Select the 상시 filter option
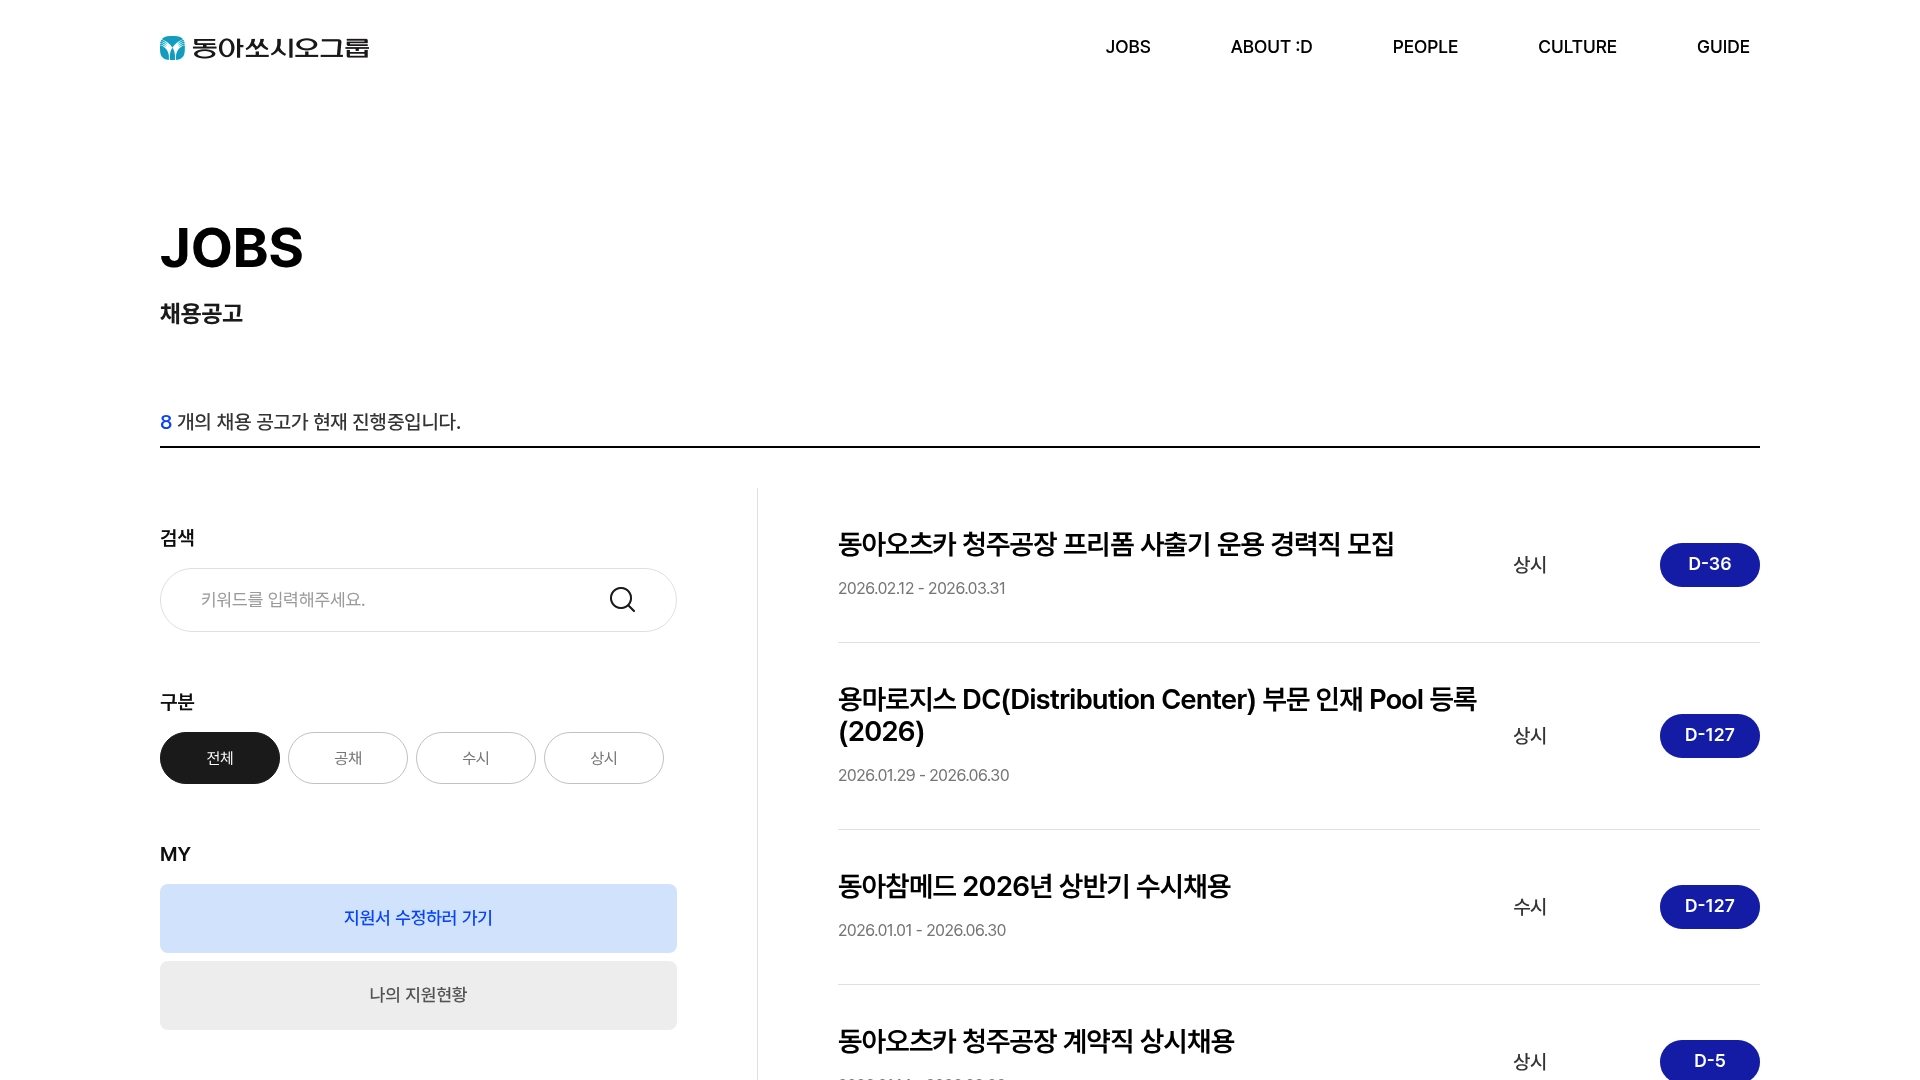 click(x=603, y=757)
